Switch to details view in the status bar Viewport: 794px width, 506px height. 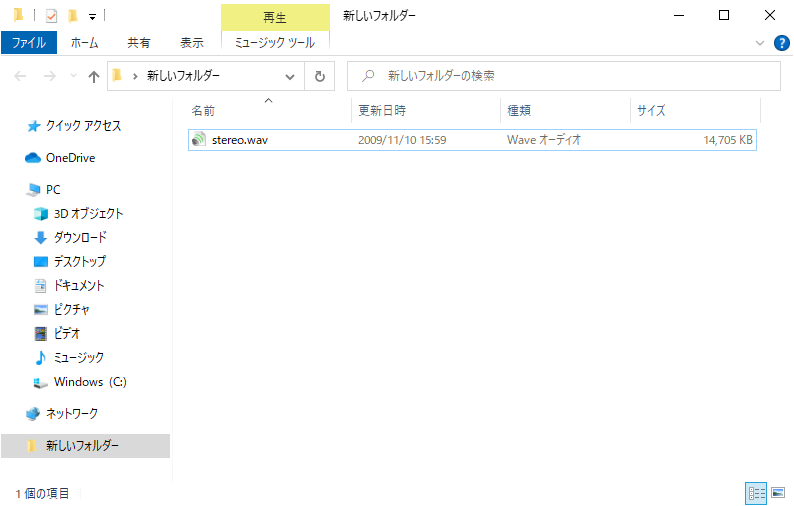(757, 493)
